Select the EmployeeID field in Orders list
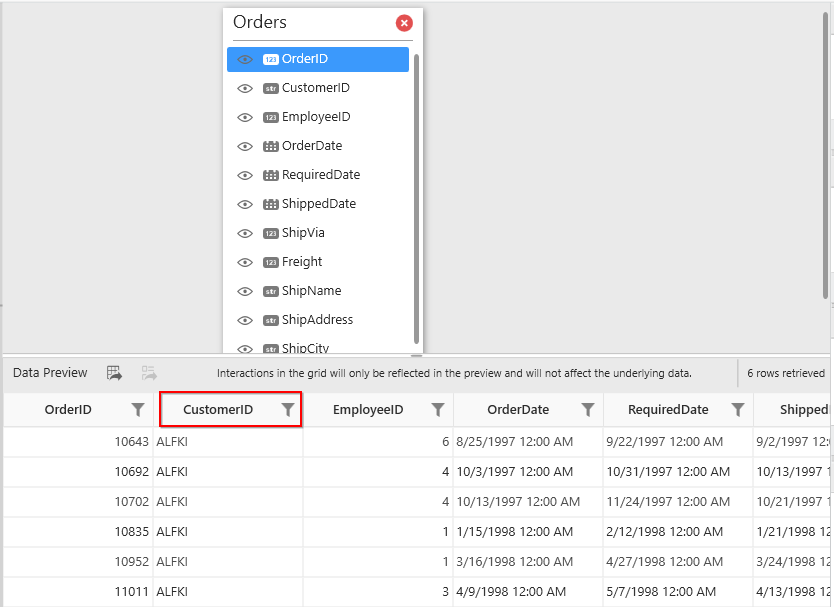834x607 pixels. click(x=316, y=117)
